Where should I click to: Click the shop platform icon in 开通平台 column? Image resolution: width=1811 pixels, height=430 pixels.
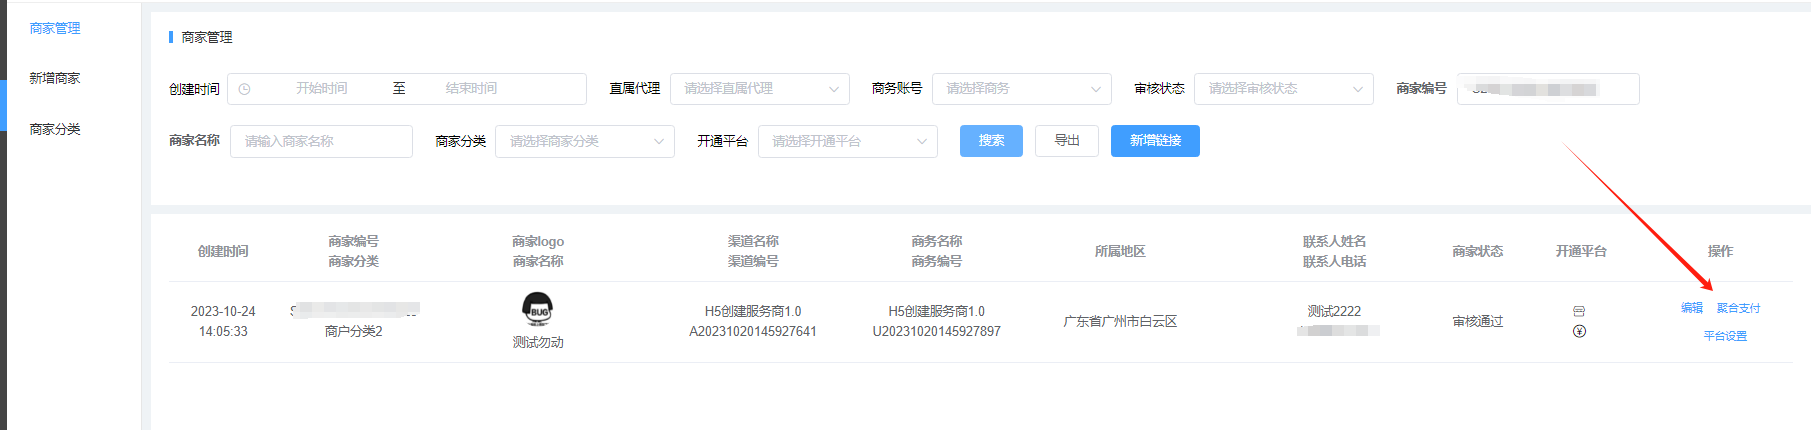point(1579,311)
